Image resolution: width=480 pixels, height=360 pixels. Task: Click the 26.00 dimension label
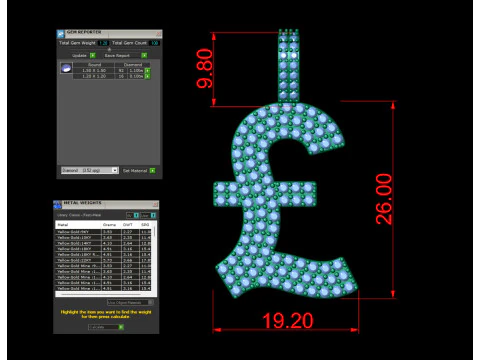pos(384,199)
